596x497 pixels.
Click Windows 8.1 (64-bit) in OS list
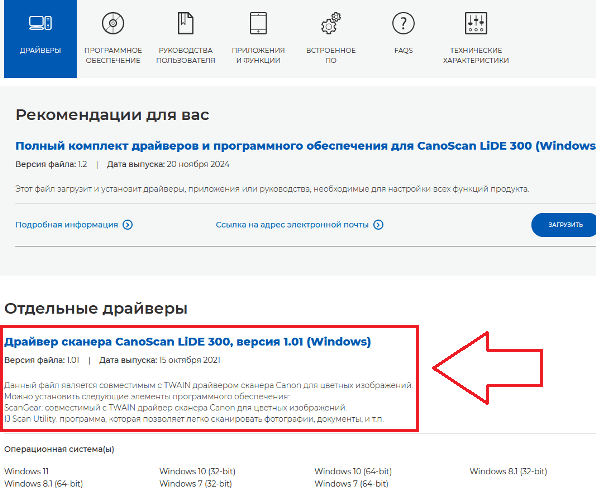[x=43, y=484]
